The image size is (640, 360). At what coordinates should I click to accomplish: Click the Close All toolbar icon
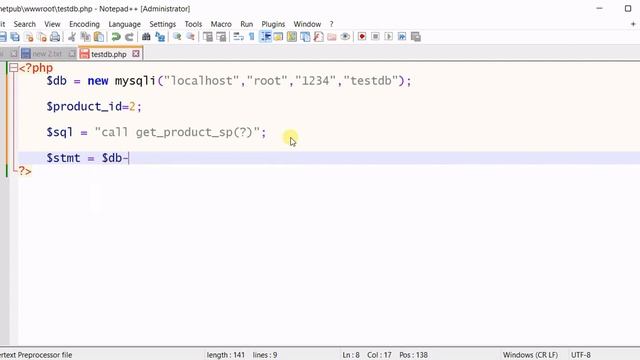pyautogui.click(x=42, y=37)
